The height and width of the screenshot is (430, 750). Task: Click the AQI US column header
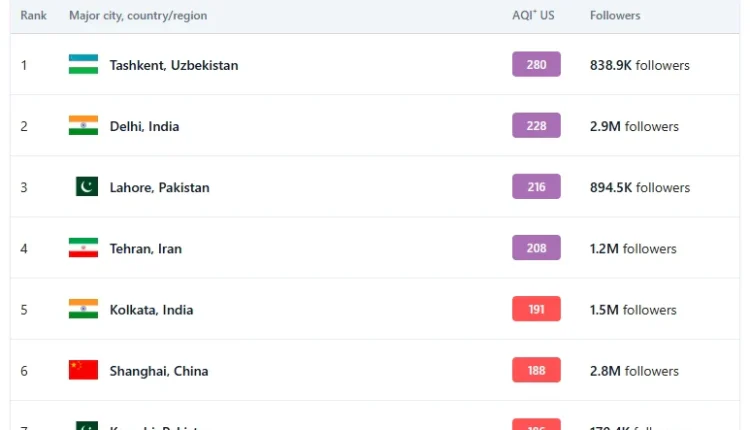tap(533, 16)
